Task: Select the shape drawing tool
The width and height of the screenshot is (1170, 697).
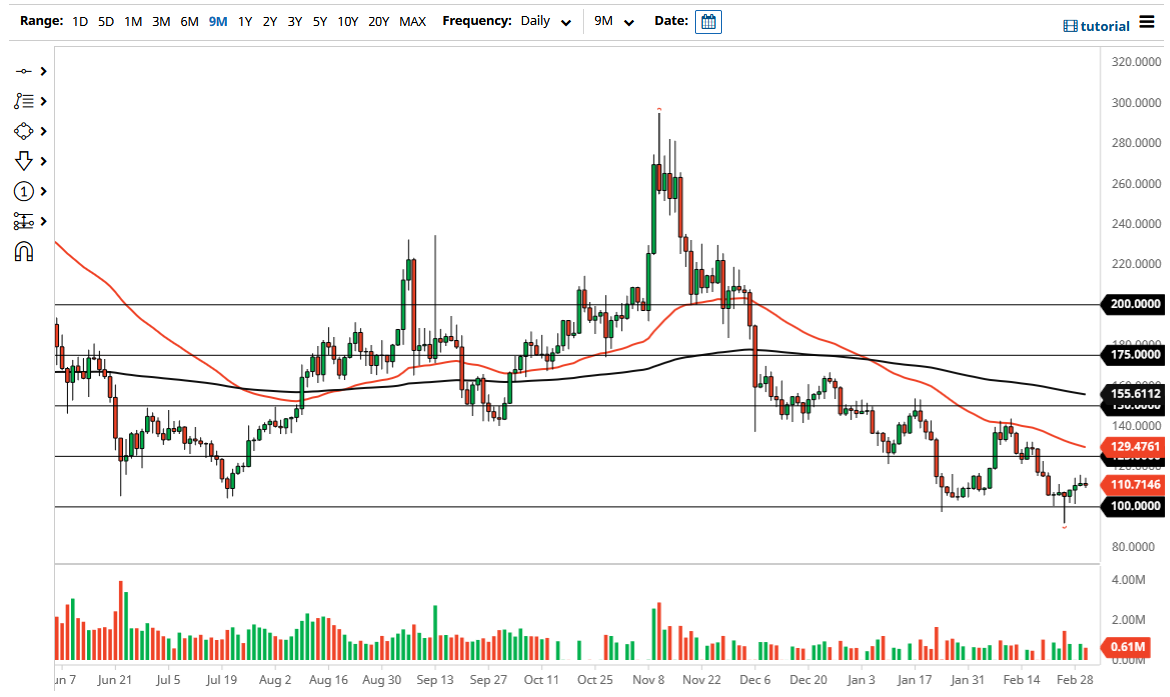Action: [x=25, y=130]
